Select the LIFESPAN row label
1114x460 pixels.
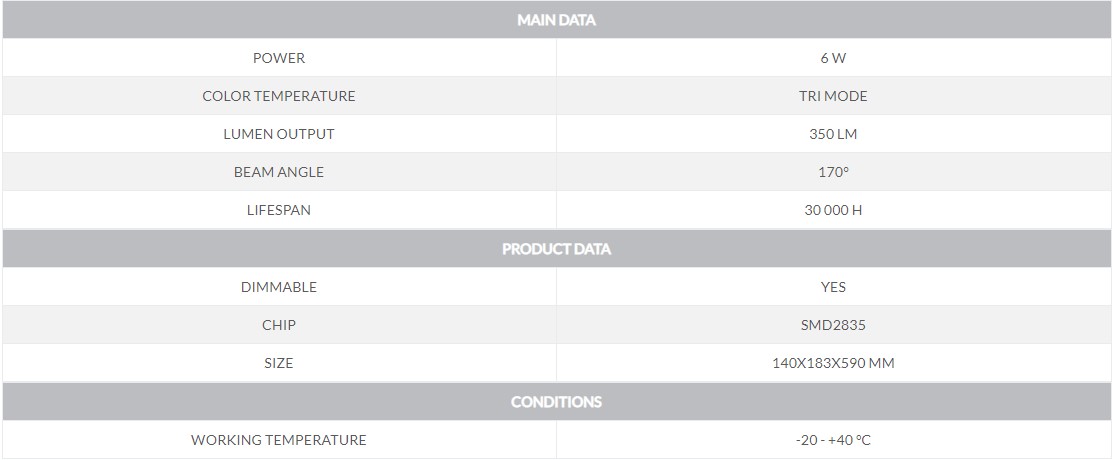pos(279,211)
